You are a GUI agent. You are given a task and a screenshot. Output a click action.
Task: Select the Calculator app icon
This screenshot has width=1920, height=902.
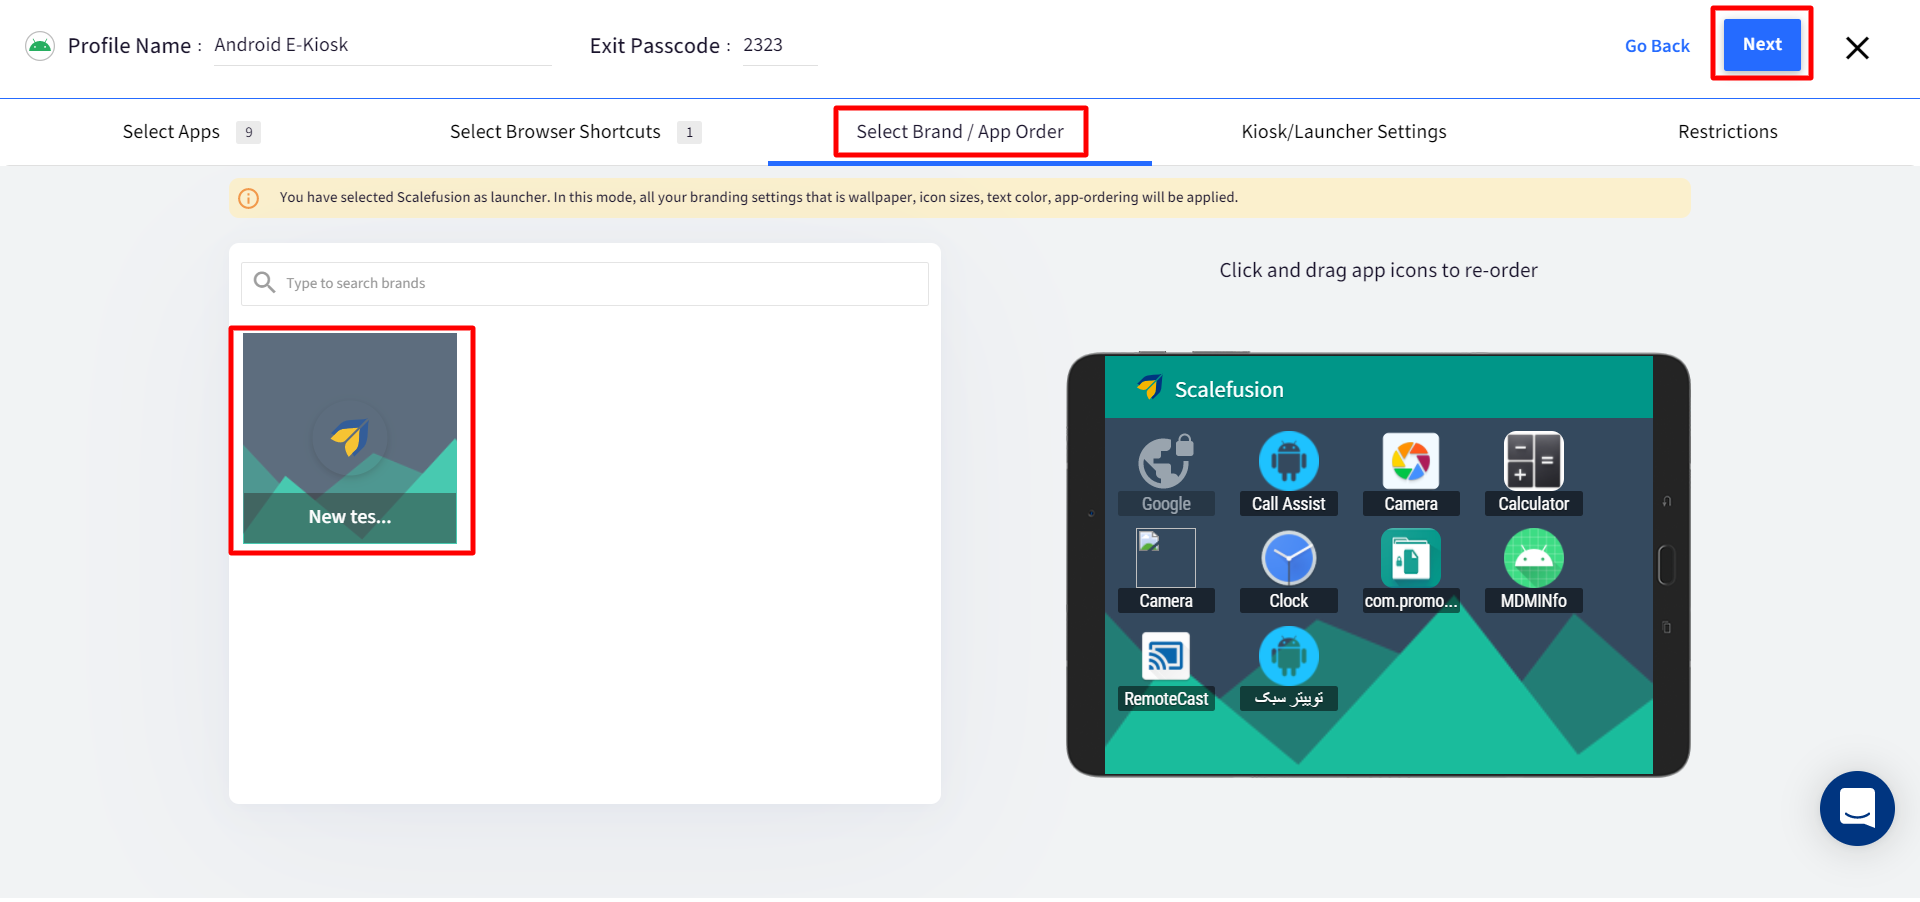point(1533,461)
